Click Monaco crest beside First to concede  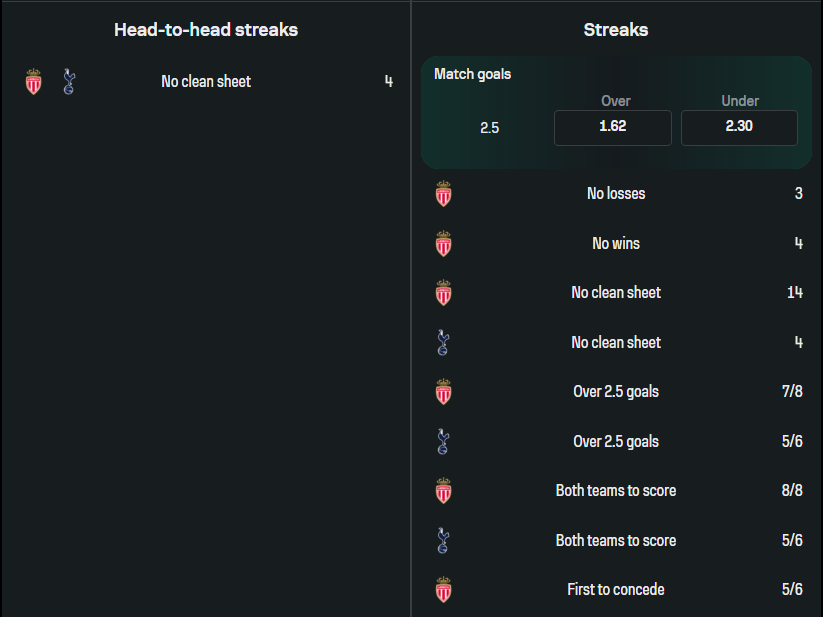(x=444, y=590)
